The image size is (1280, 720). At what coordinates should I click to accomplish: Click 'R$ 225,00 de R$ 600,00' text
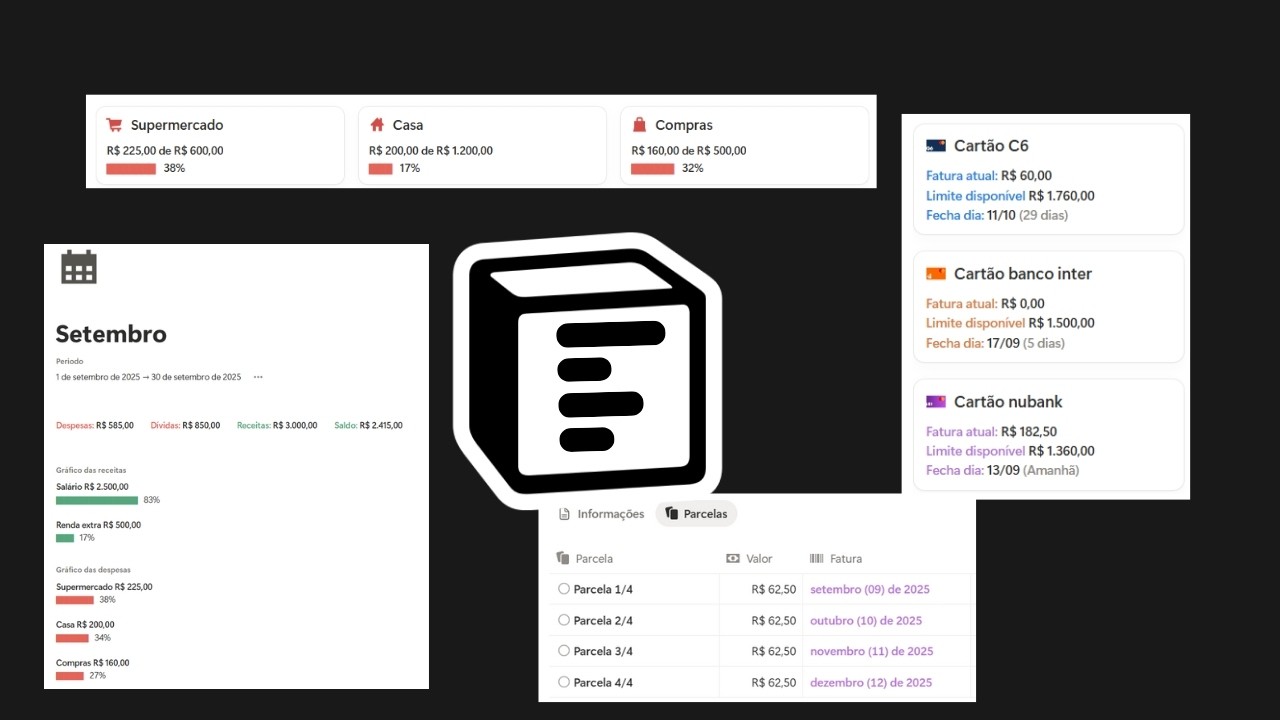165,151
